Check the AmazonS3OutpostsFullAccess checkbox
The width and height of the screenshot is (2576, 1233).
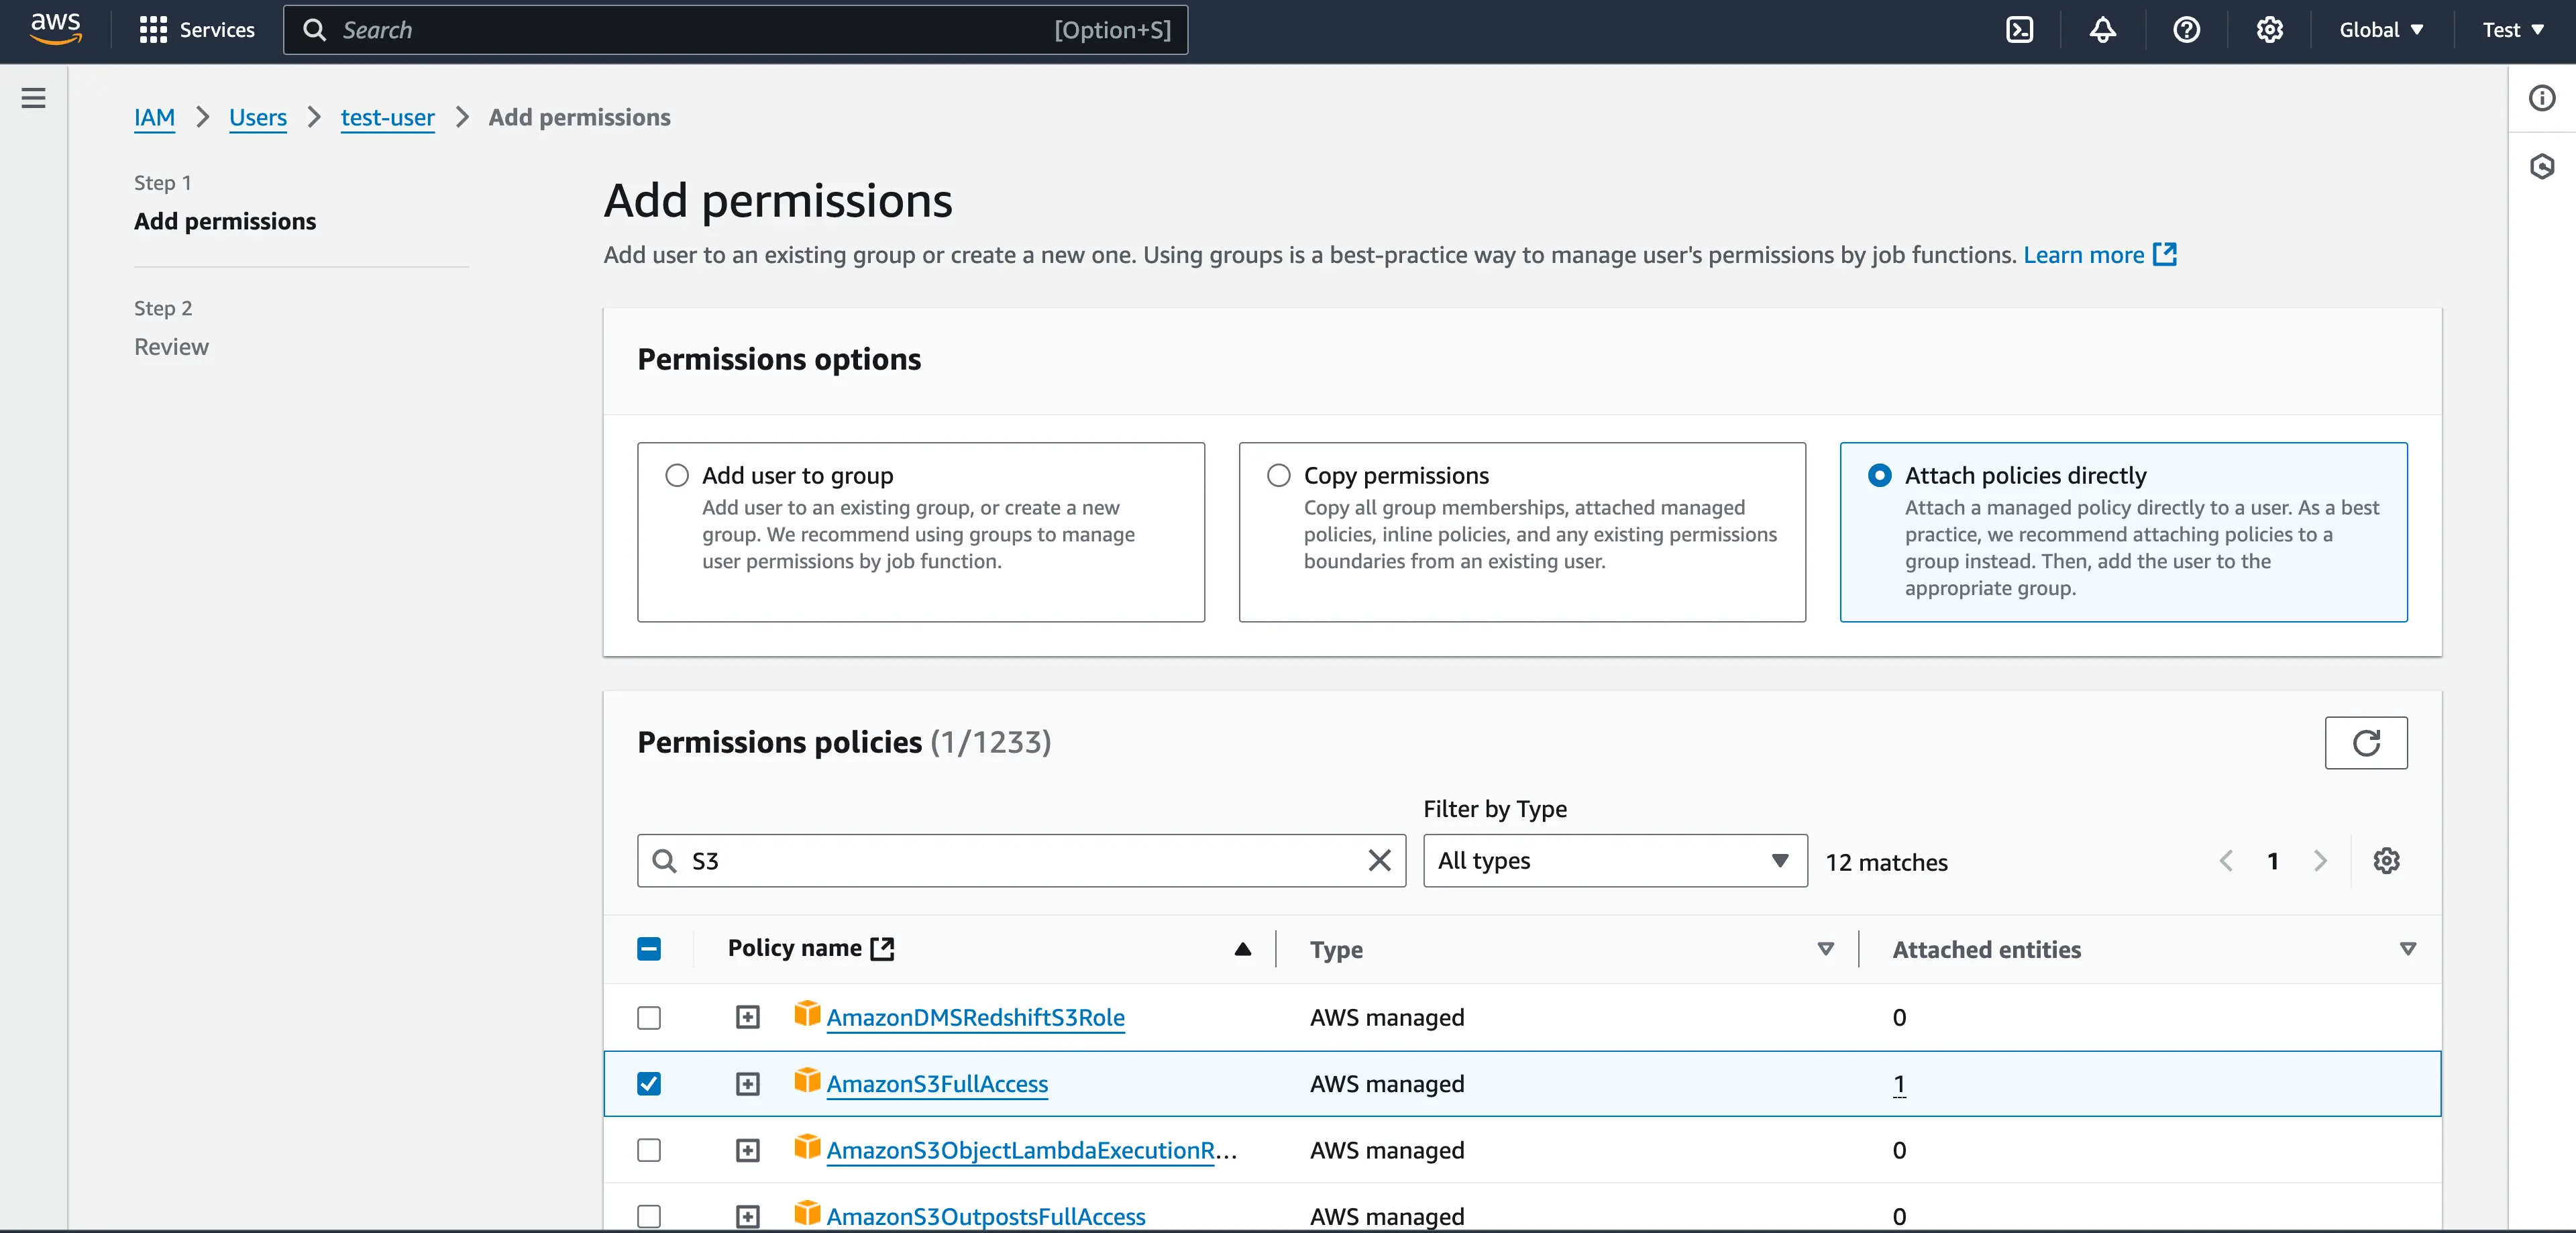click(649, 1216)
